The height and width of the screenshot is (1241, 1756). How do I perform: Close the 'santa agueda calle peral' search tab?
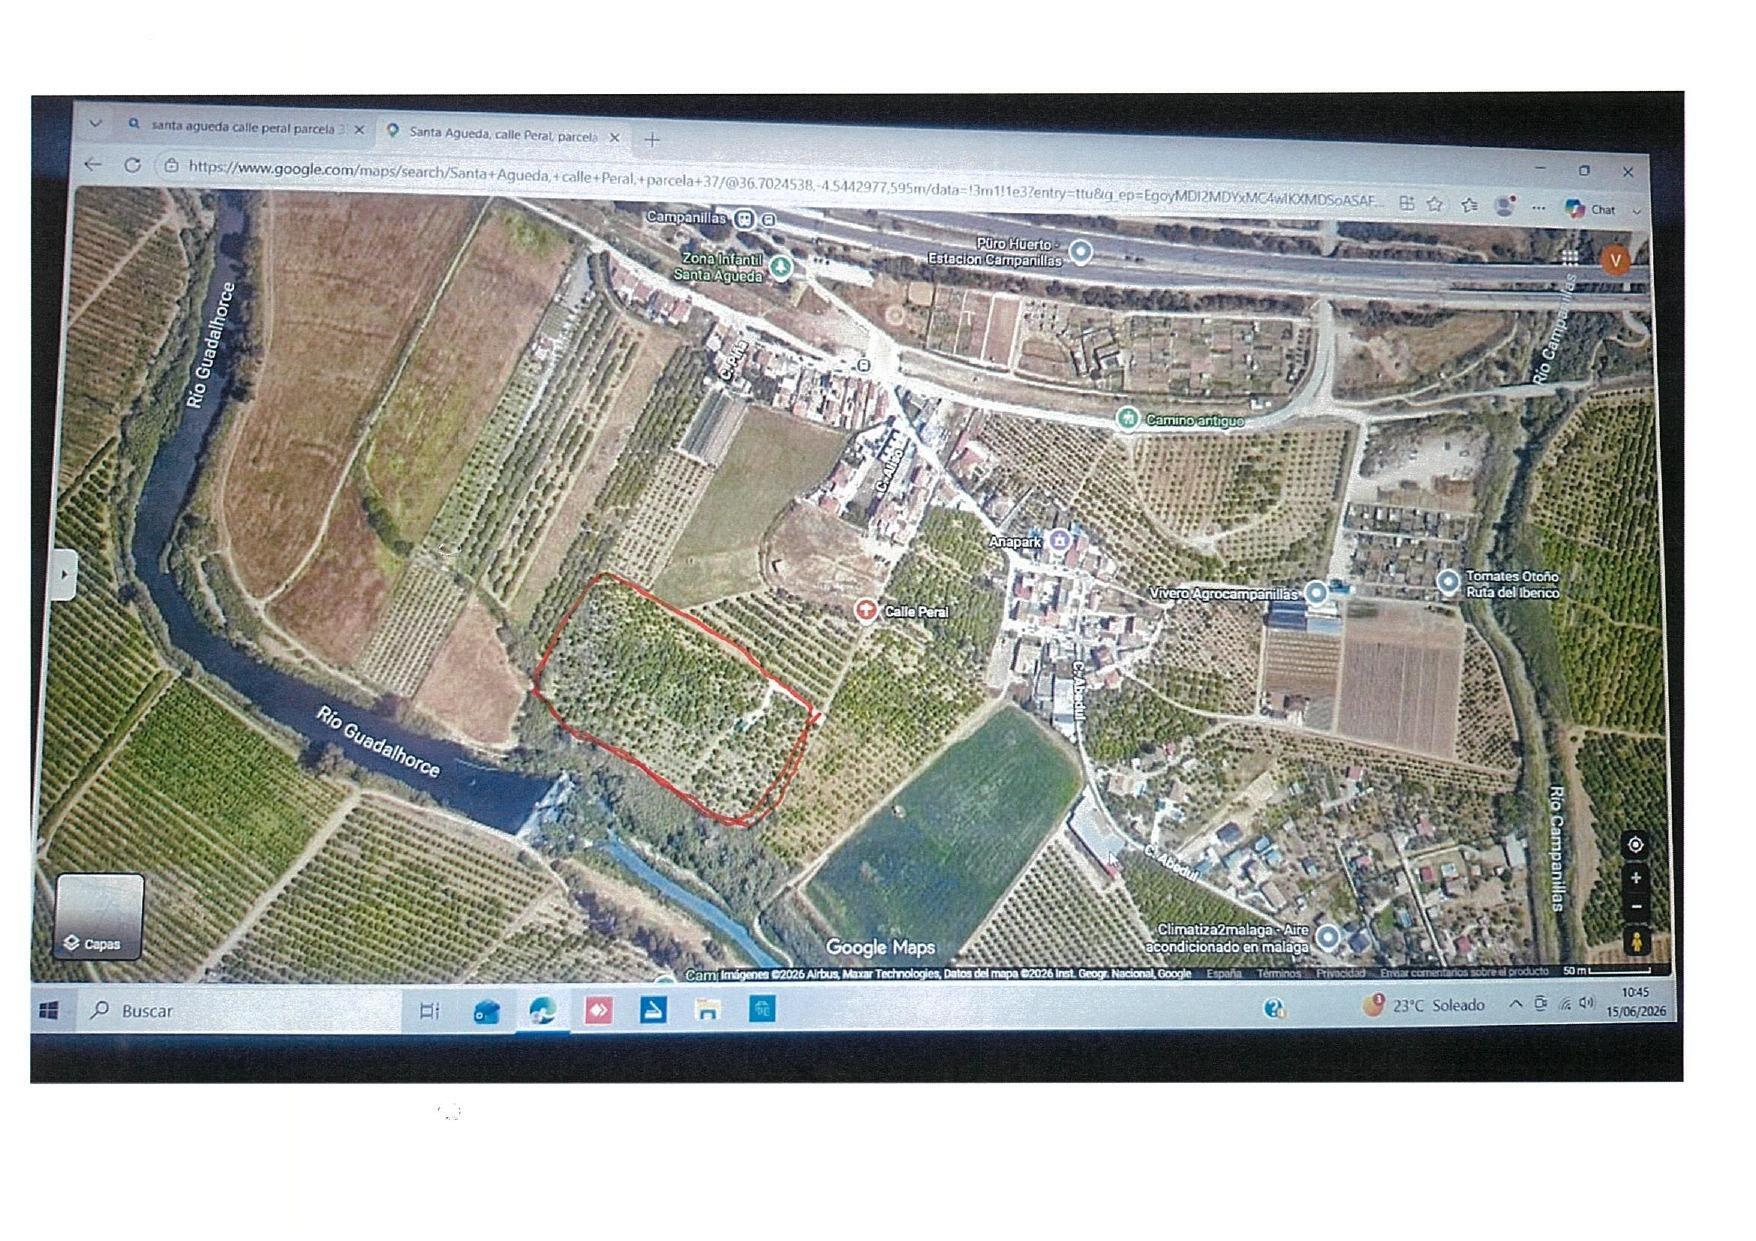359,129
